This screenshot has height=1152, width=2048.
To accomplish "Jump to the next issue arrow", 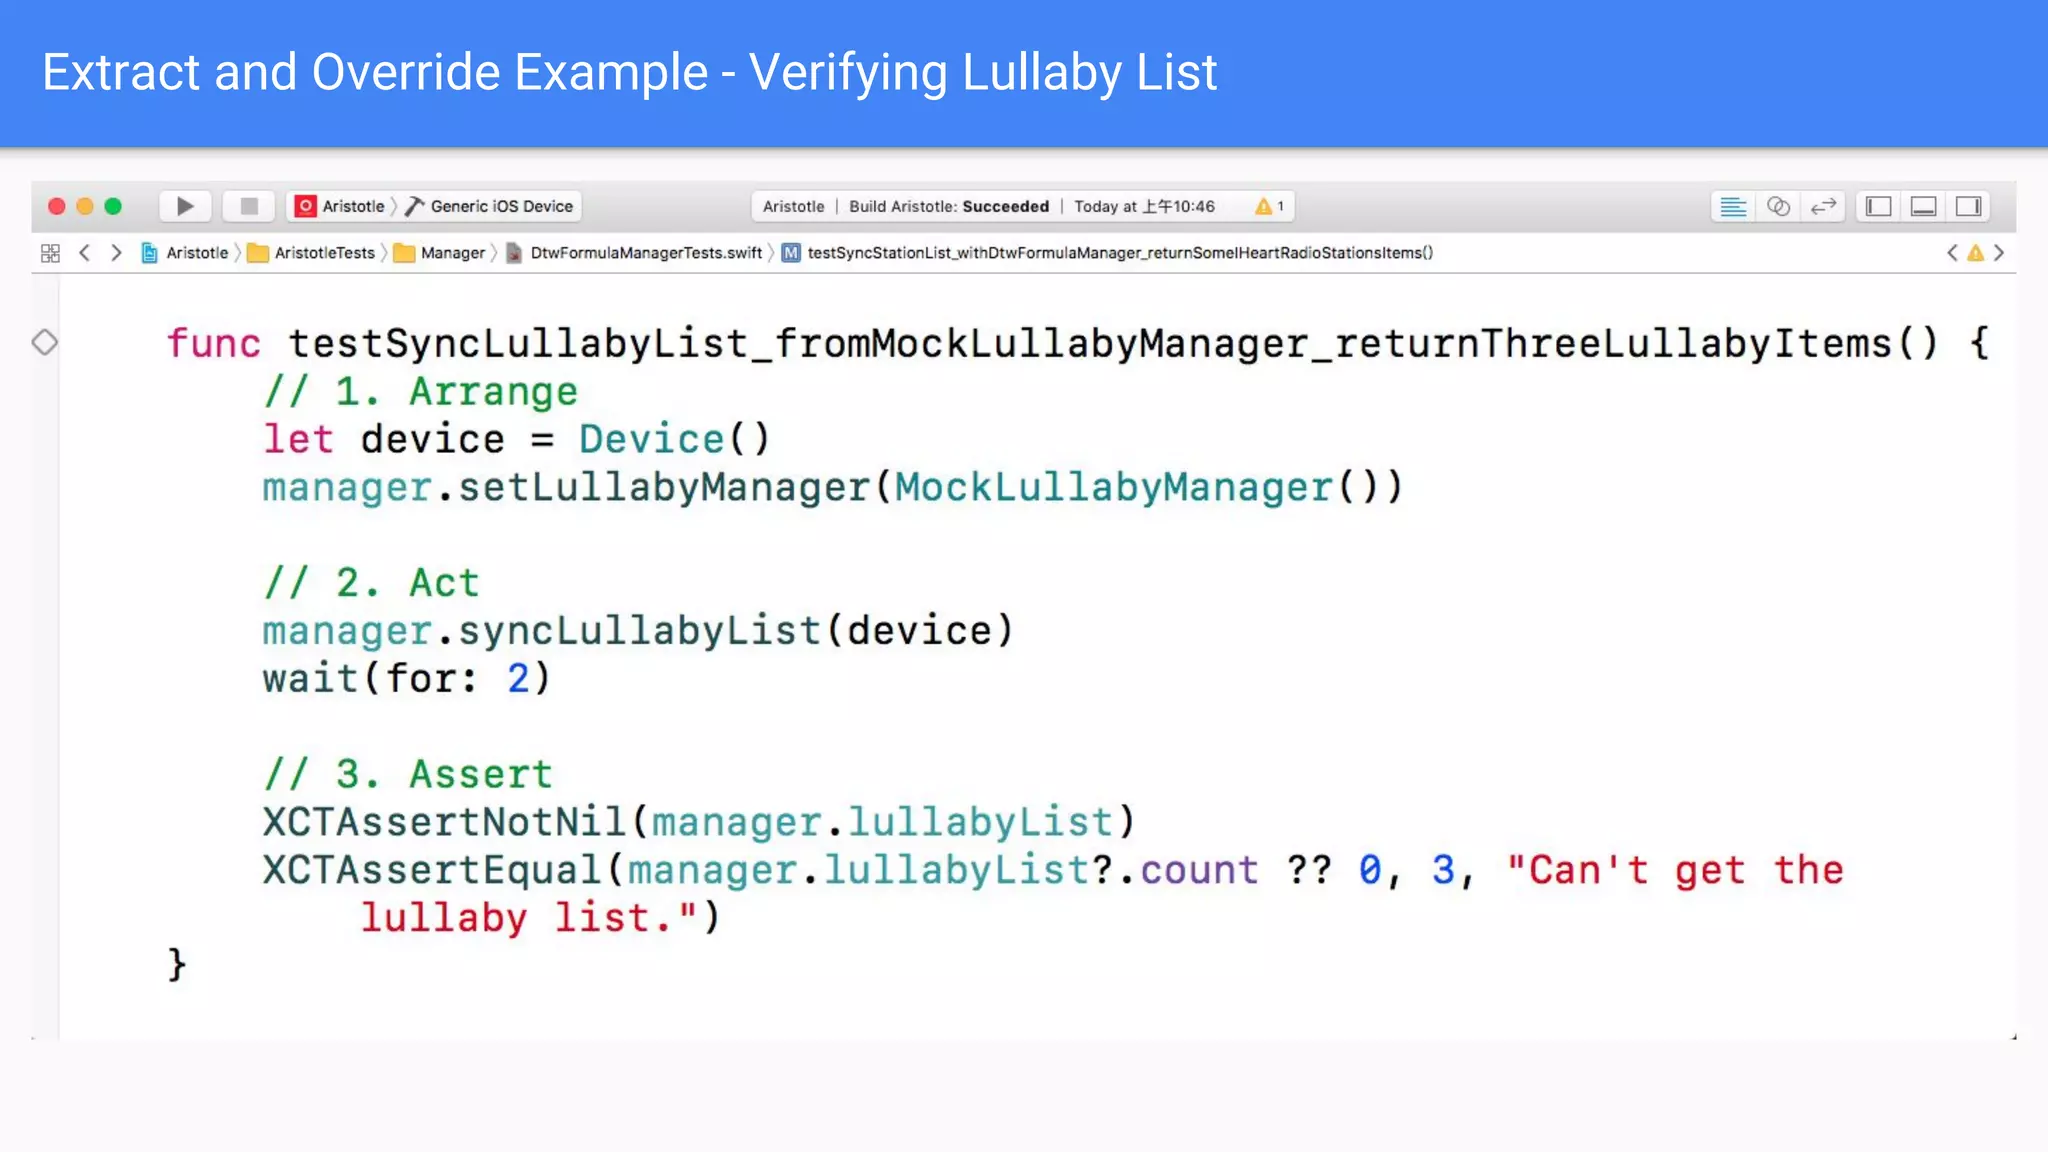I will click(x=1999, y=253).
